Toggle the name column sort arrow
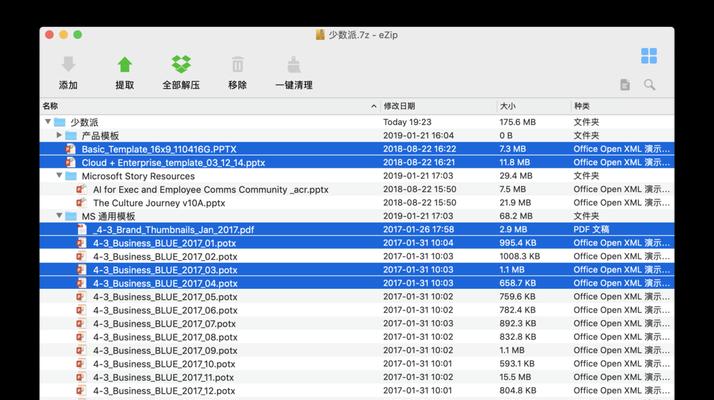 pos(374,106)
